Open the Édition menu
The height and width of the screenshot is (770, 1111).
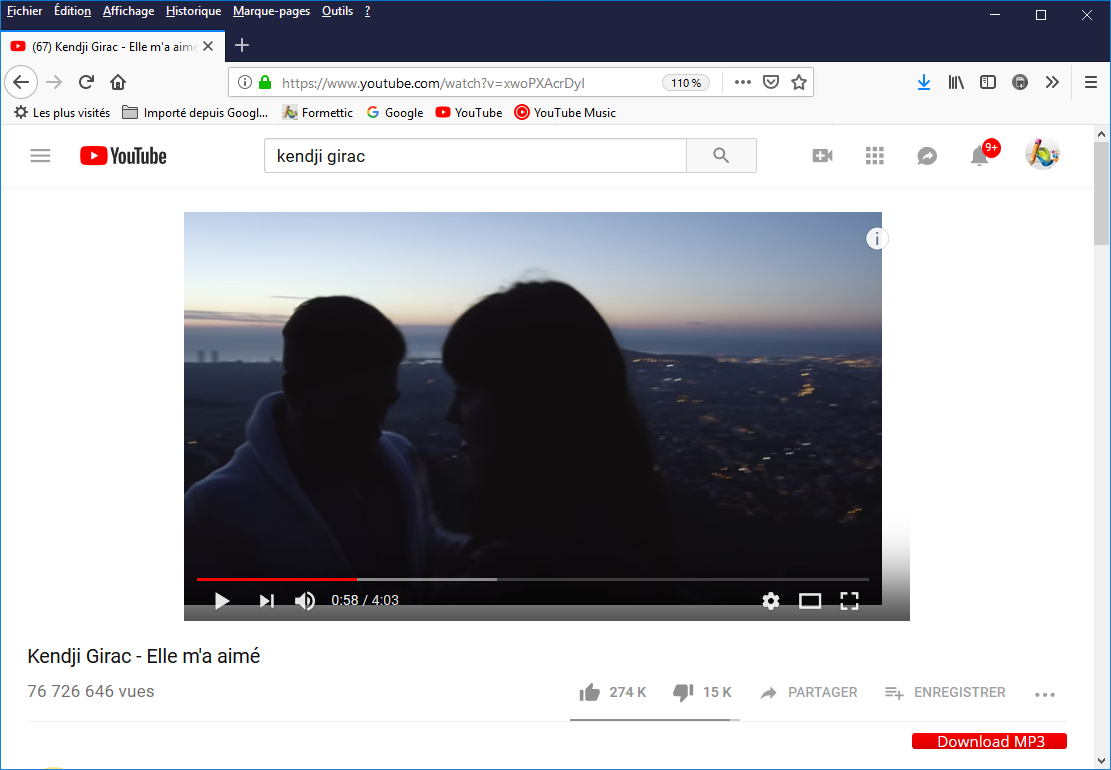tap(72, 11)
